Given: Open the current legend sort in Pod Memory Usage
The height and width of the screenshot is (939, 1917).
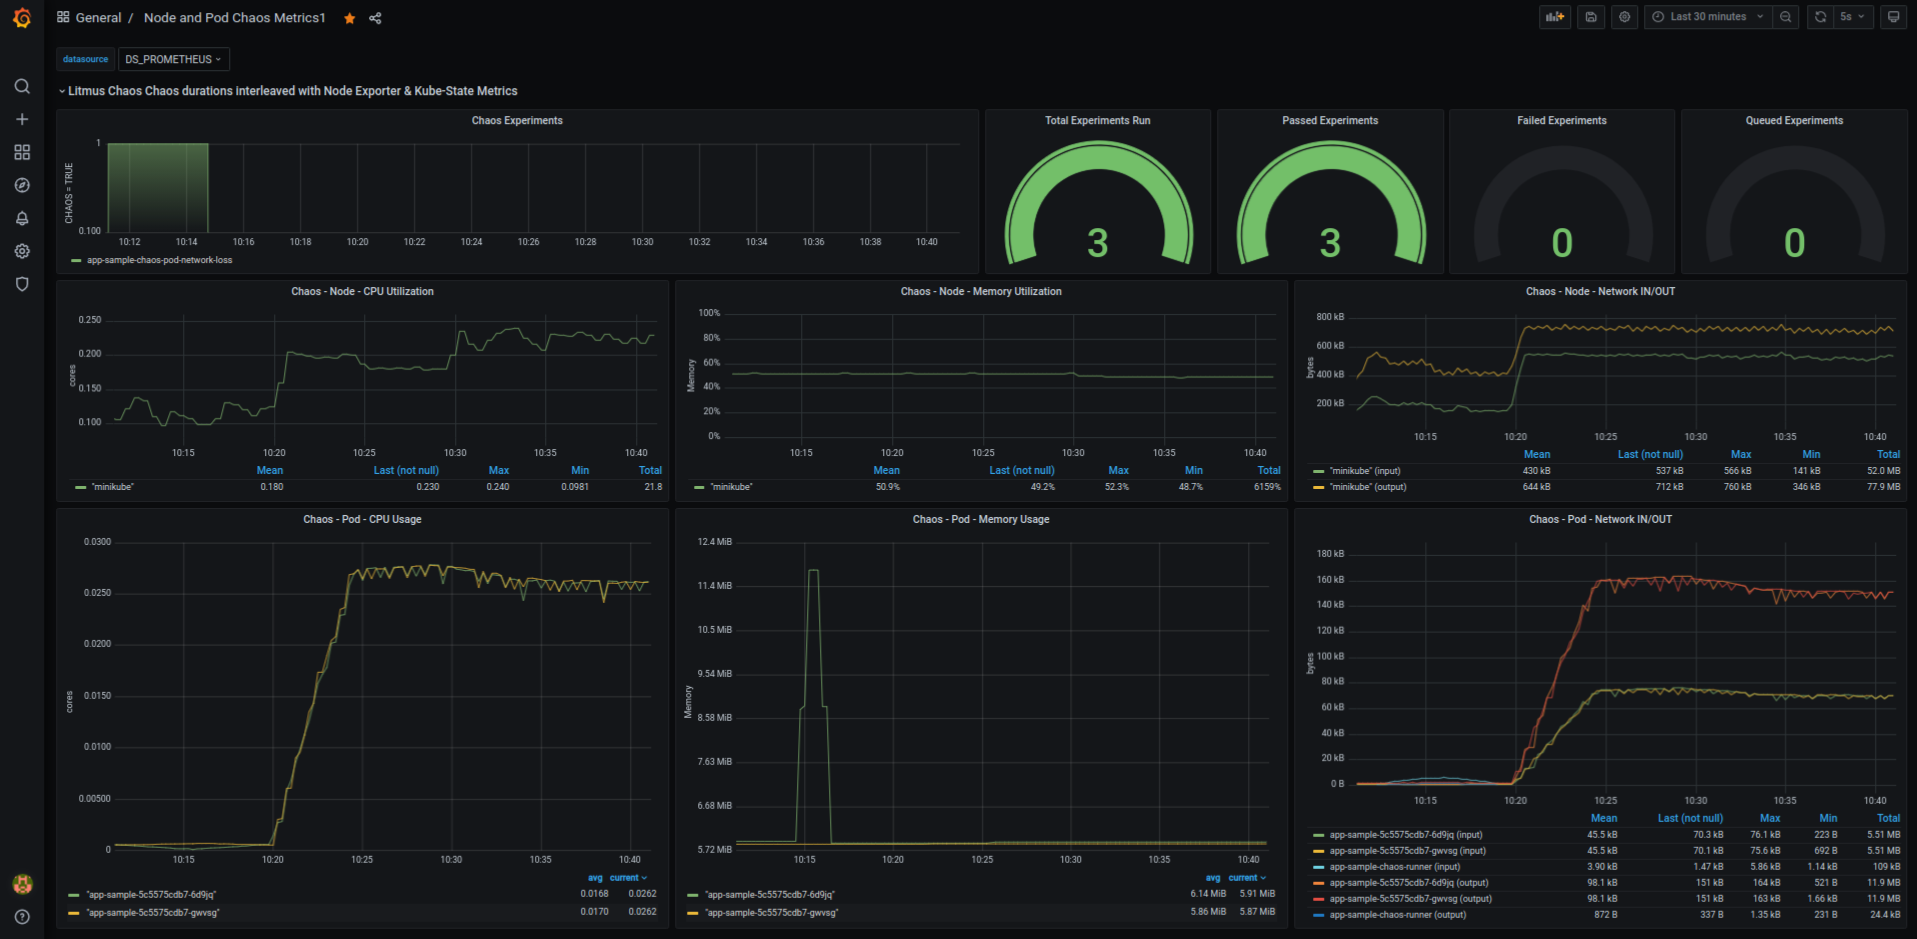Looking at the screenshot, I should click(x=1247, y=878).
